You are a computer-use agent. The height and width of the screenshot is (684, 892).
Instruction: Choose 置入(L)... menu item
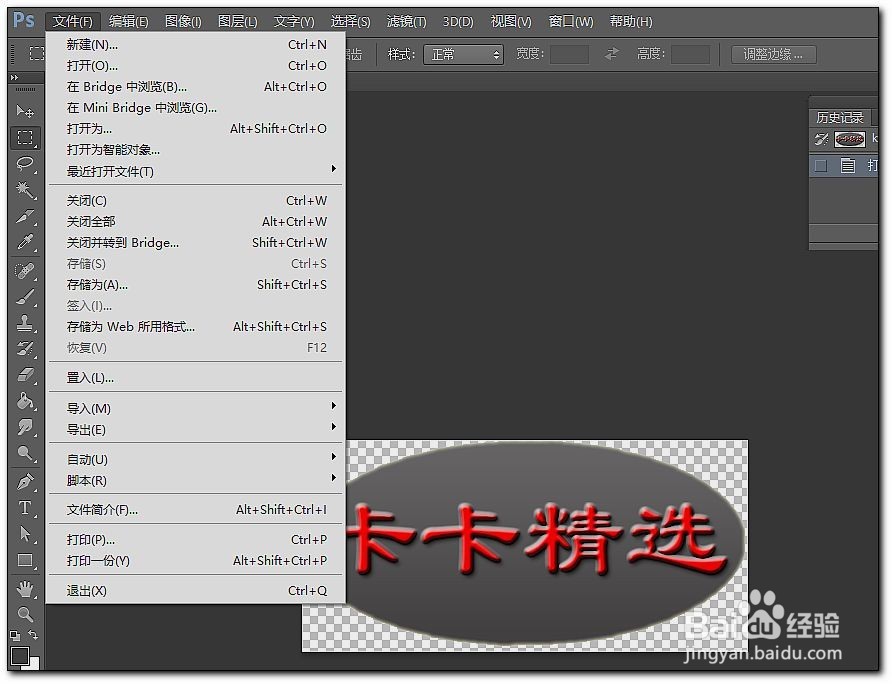(x=196, y=378)
